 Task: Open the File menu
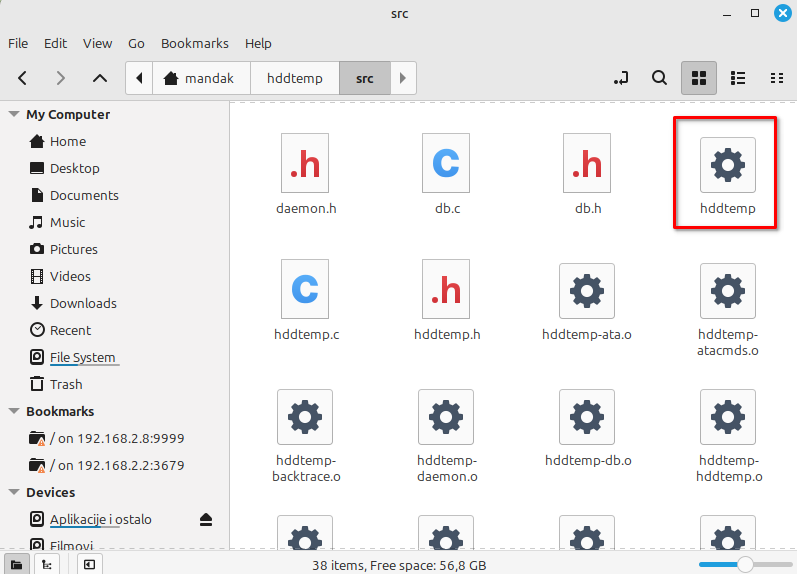[x=18, y=44]
